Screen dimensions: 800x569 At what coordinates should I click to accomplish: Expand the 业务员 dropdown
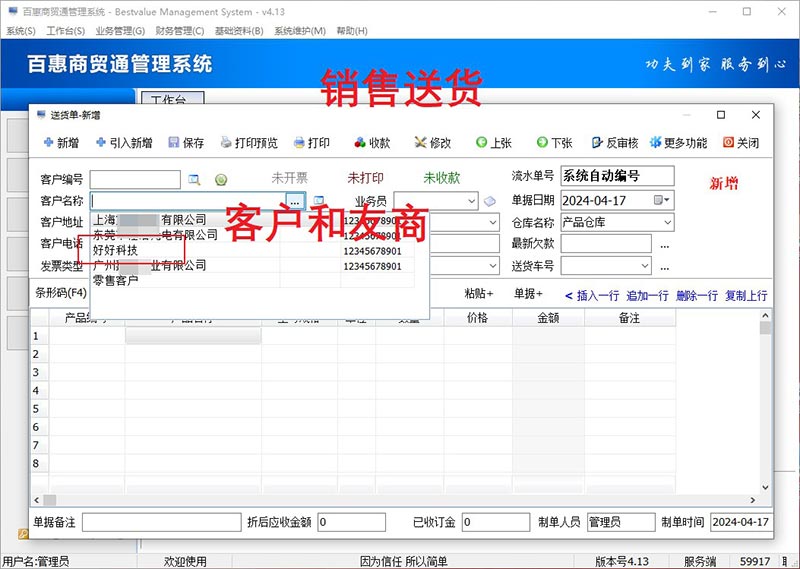pos(472,201)
